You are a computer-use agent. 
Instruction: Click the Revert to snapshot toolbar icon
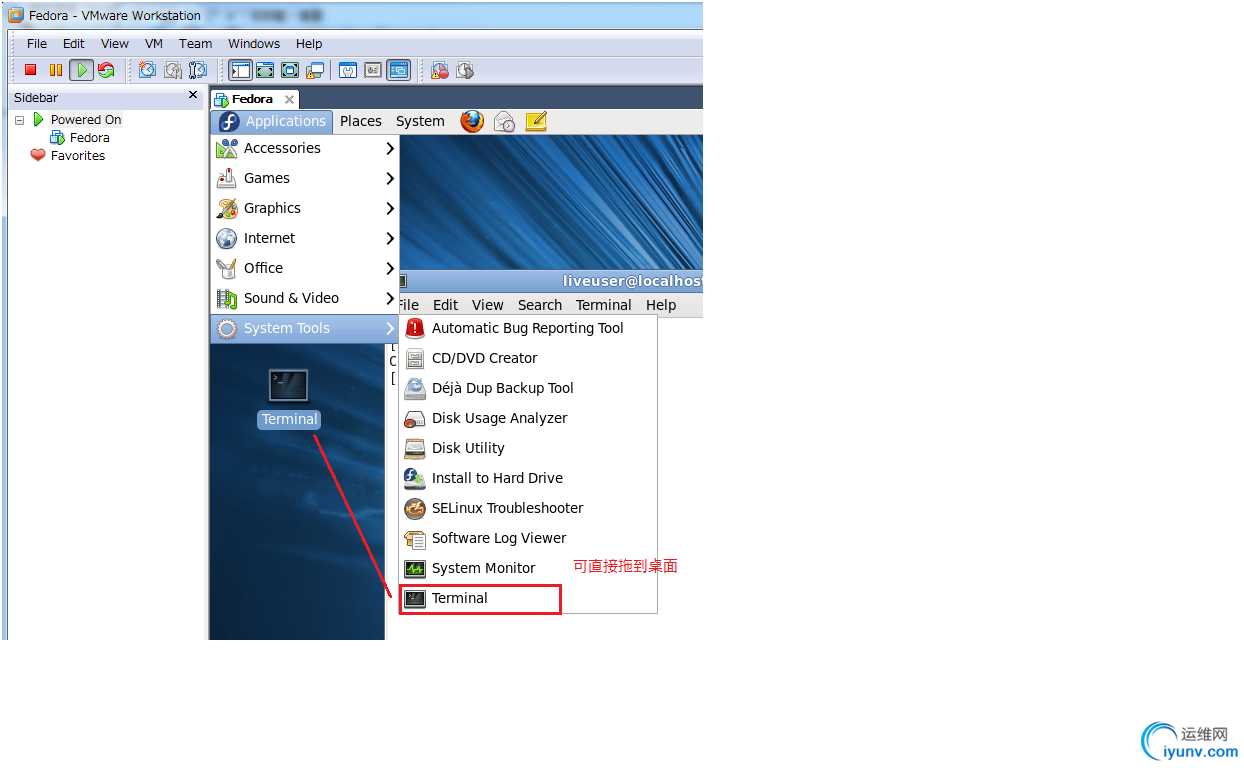click(x=173, y=70)
